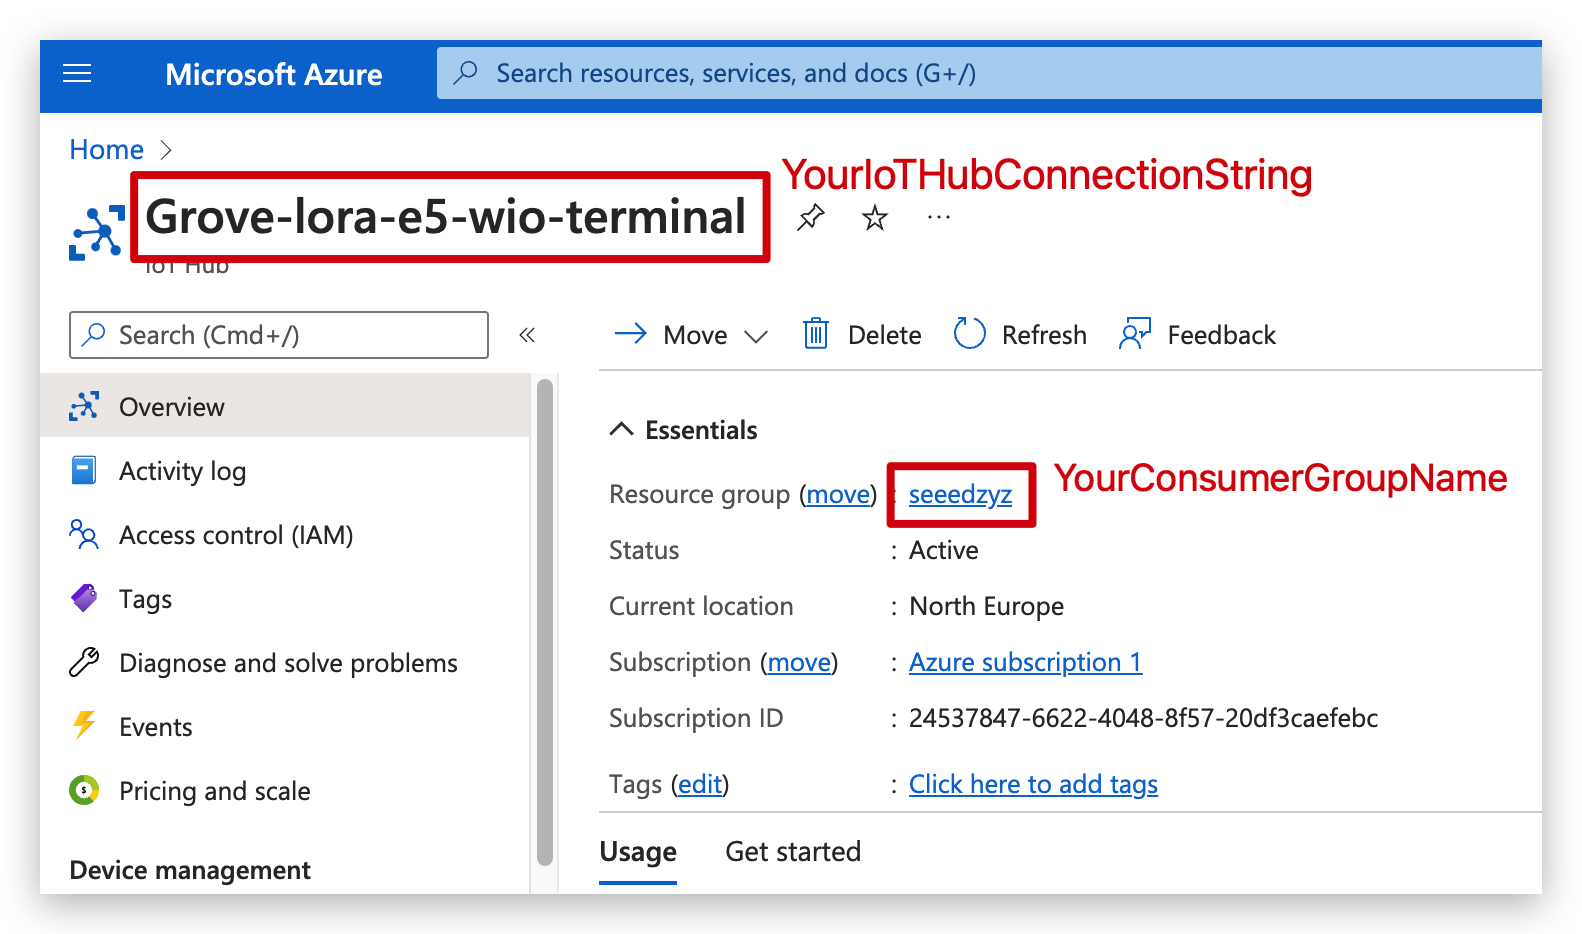The height and width of the screenshot is (934, 1582).
Task: Focus the sidebar Search (Cmd+/) field
Action: point(279,335)
